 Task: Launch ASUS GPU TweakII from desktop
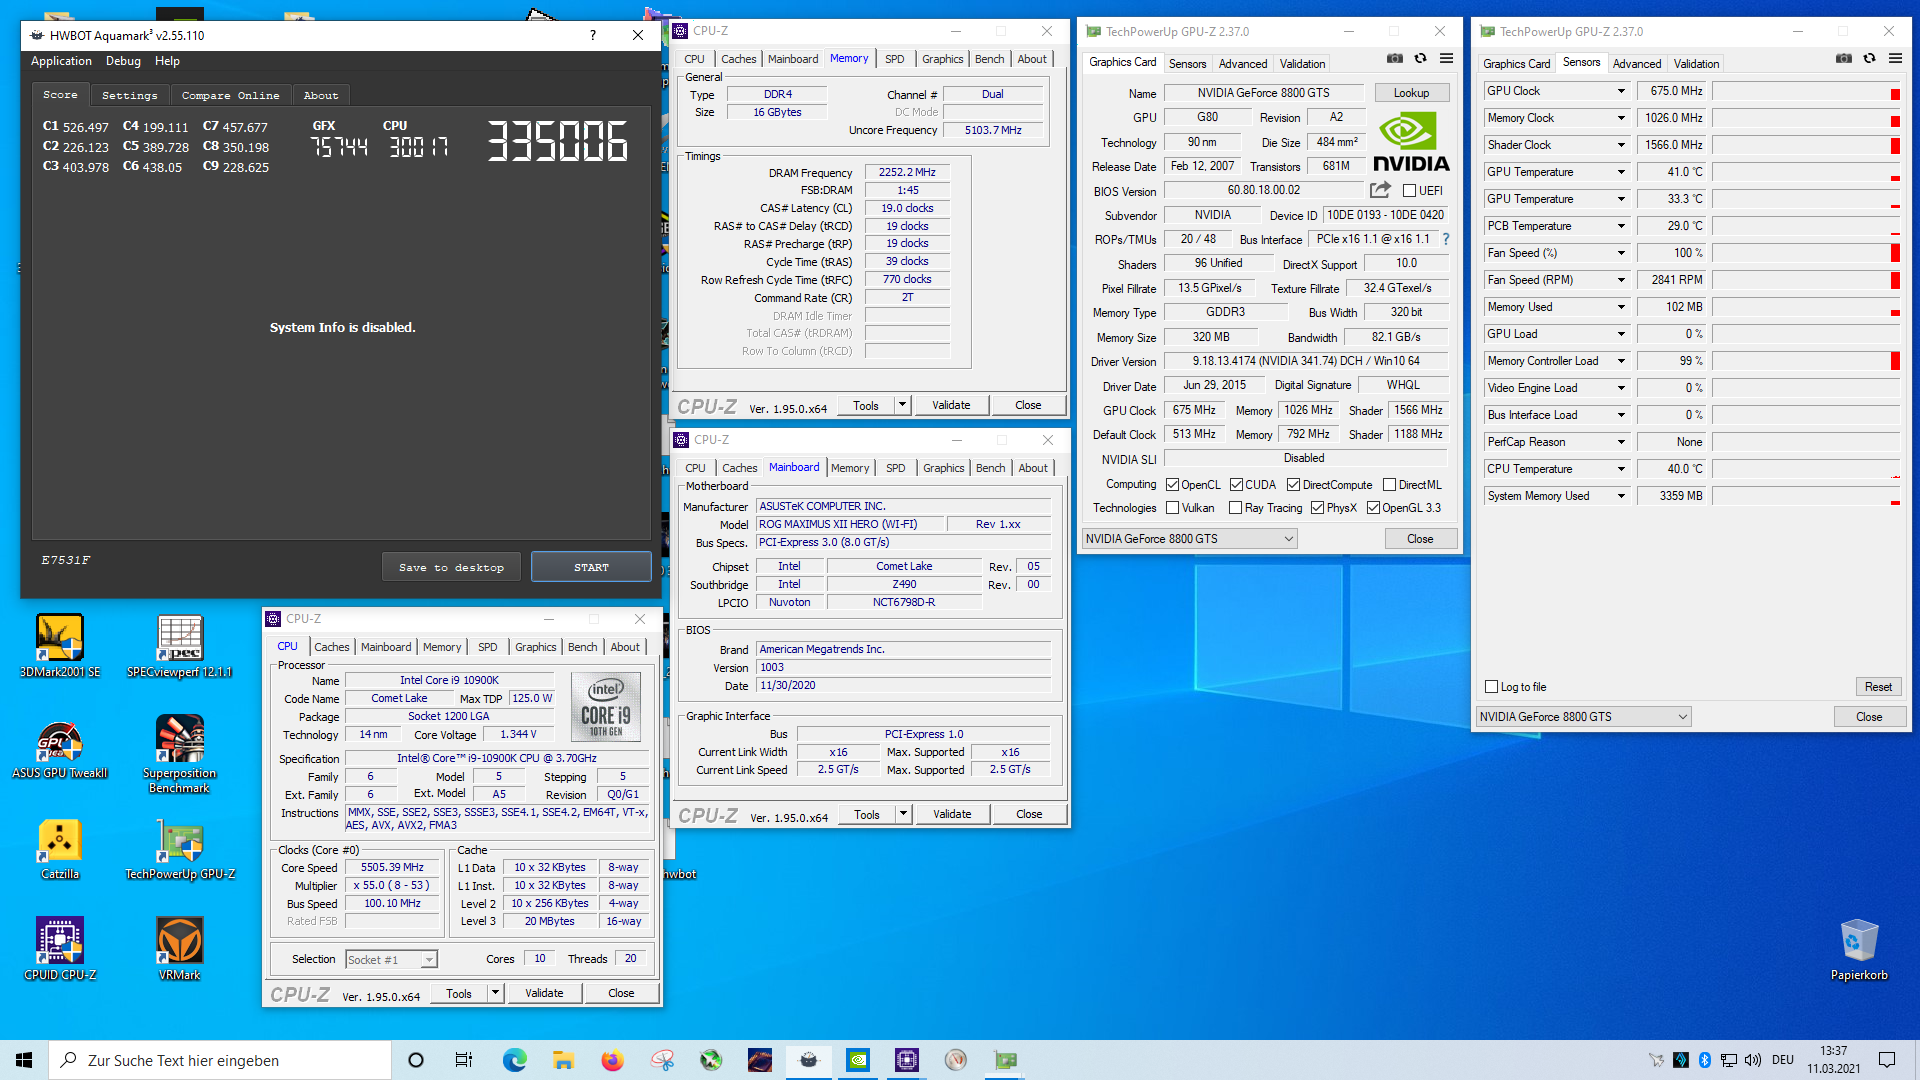(60, 747)
